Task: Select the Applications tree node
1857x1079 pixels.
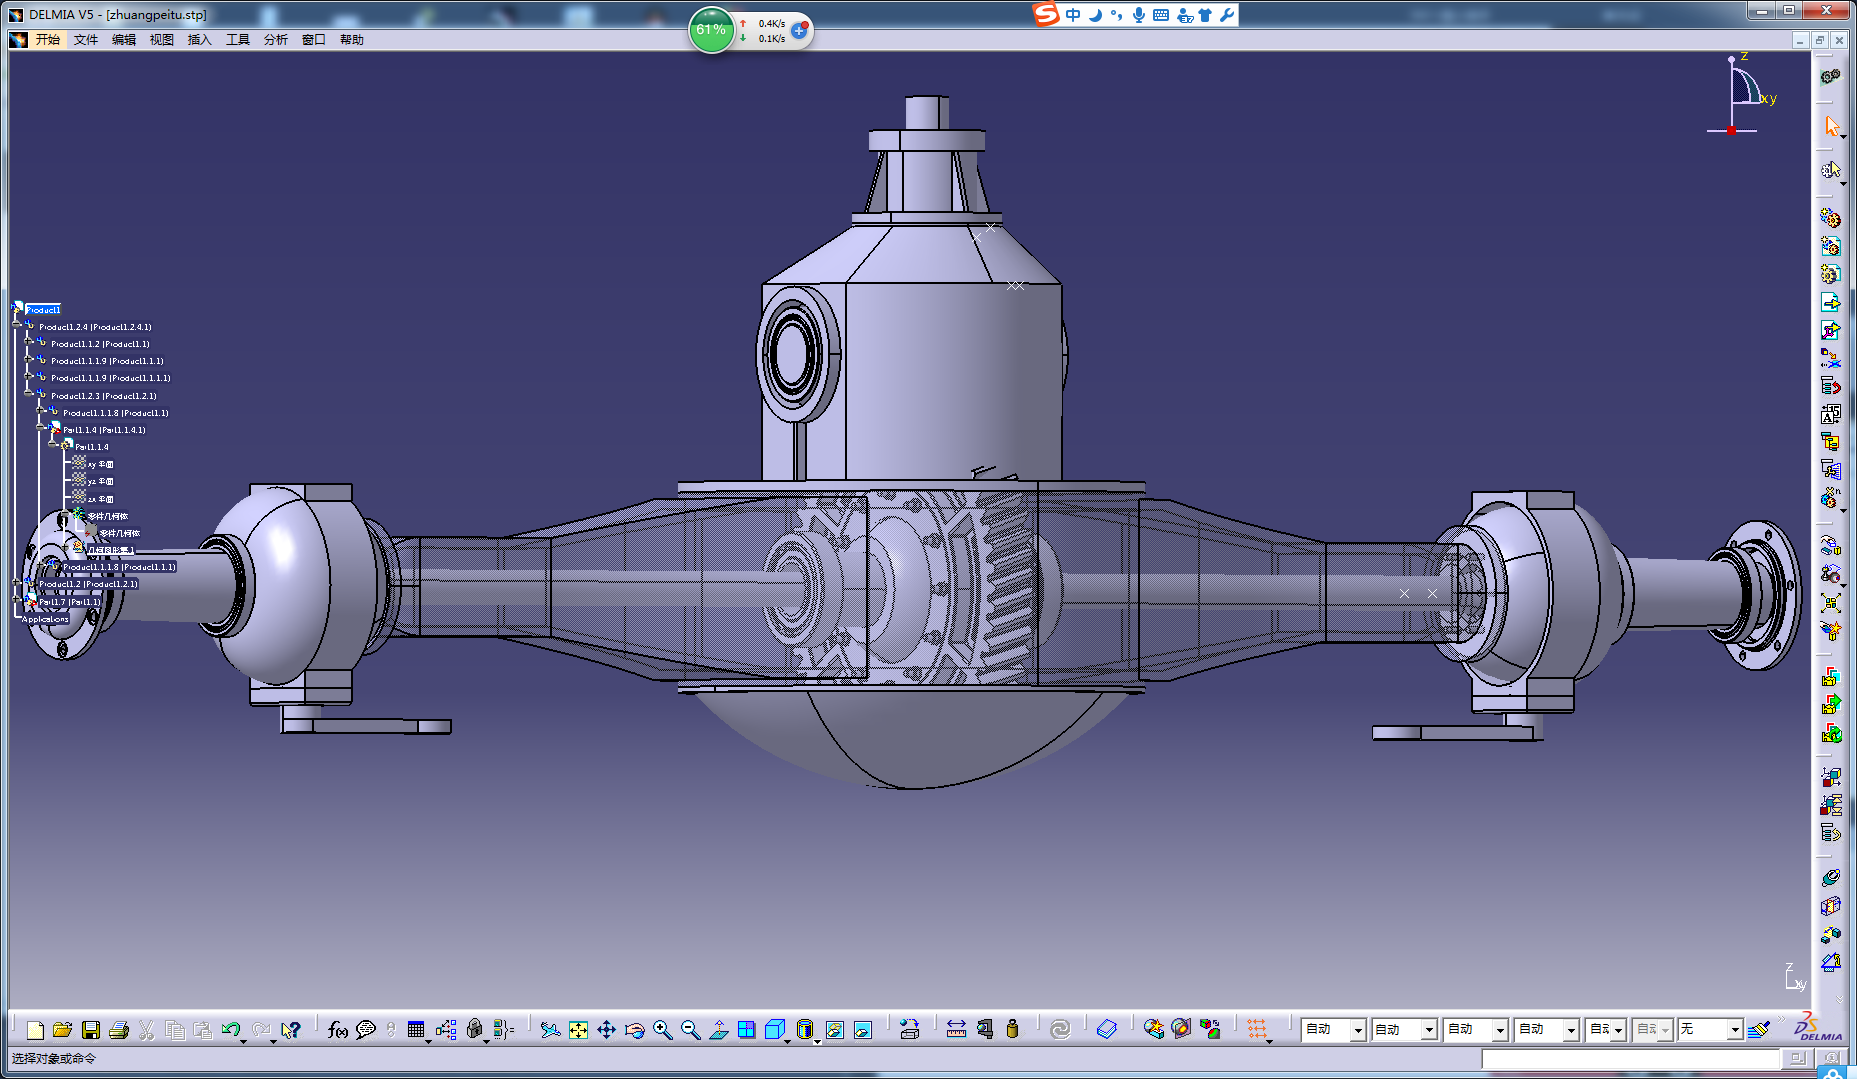Action: [46, 619]
